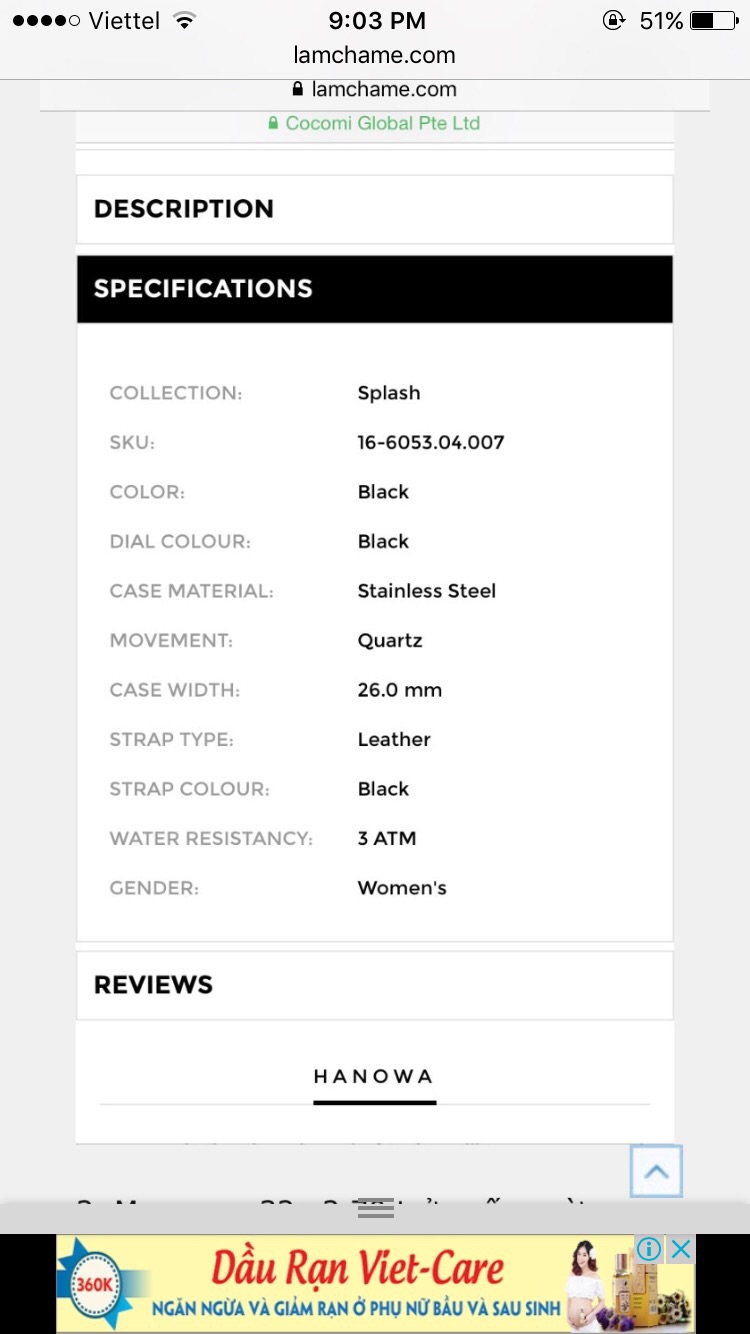Open the Dầu Rạn Viet-Care ad banner
The width and height of the screenshot is (750, 1334).
[x=356, y=1271]
